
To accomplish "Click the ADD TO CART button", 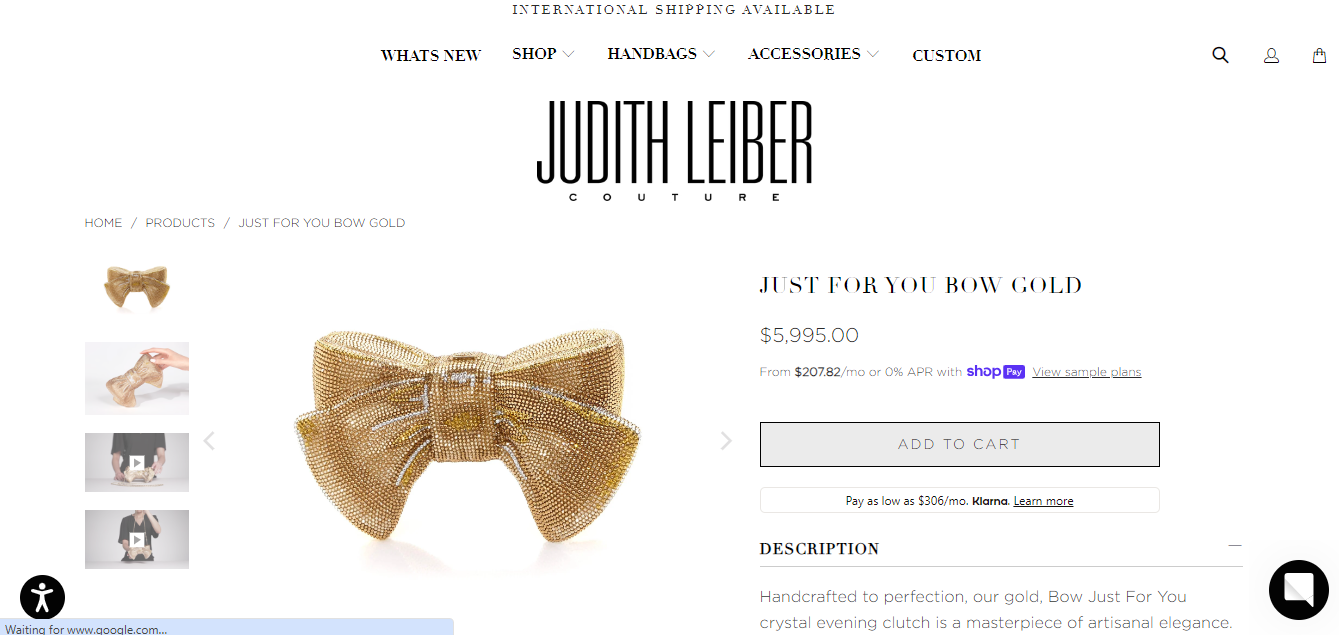I will tap(960, 444).
